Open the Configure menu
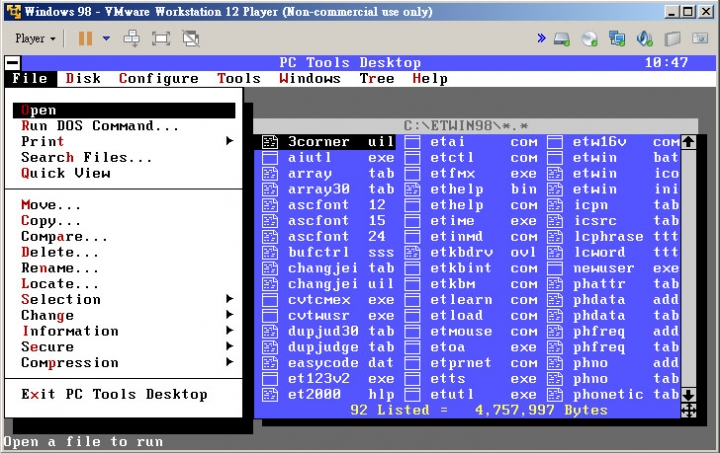The height and width of the screenshot is (453, 720). tap(158, 78)
